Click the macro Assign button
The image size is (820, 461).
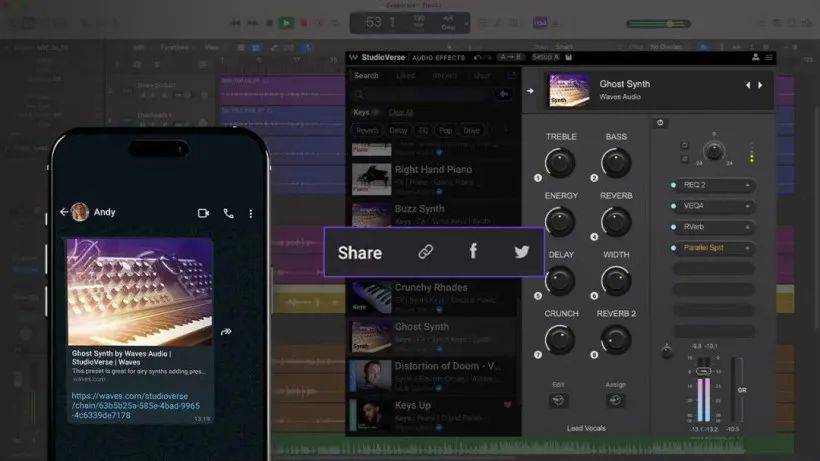point(616,400)
